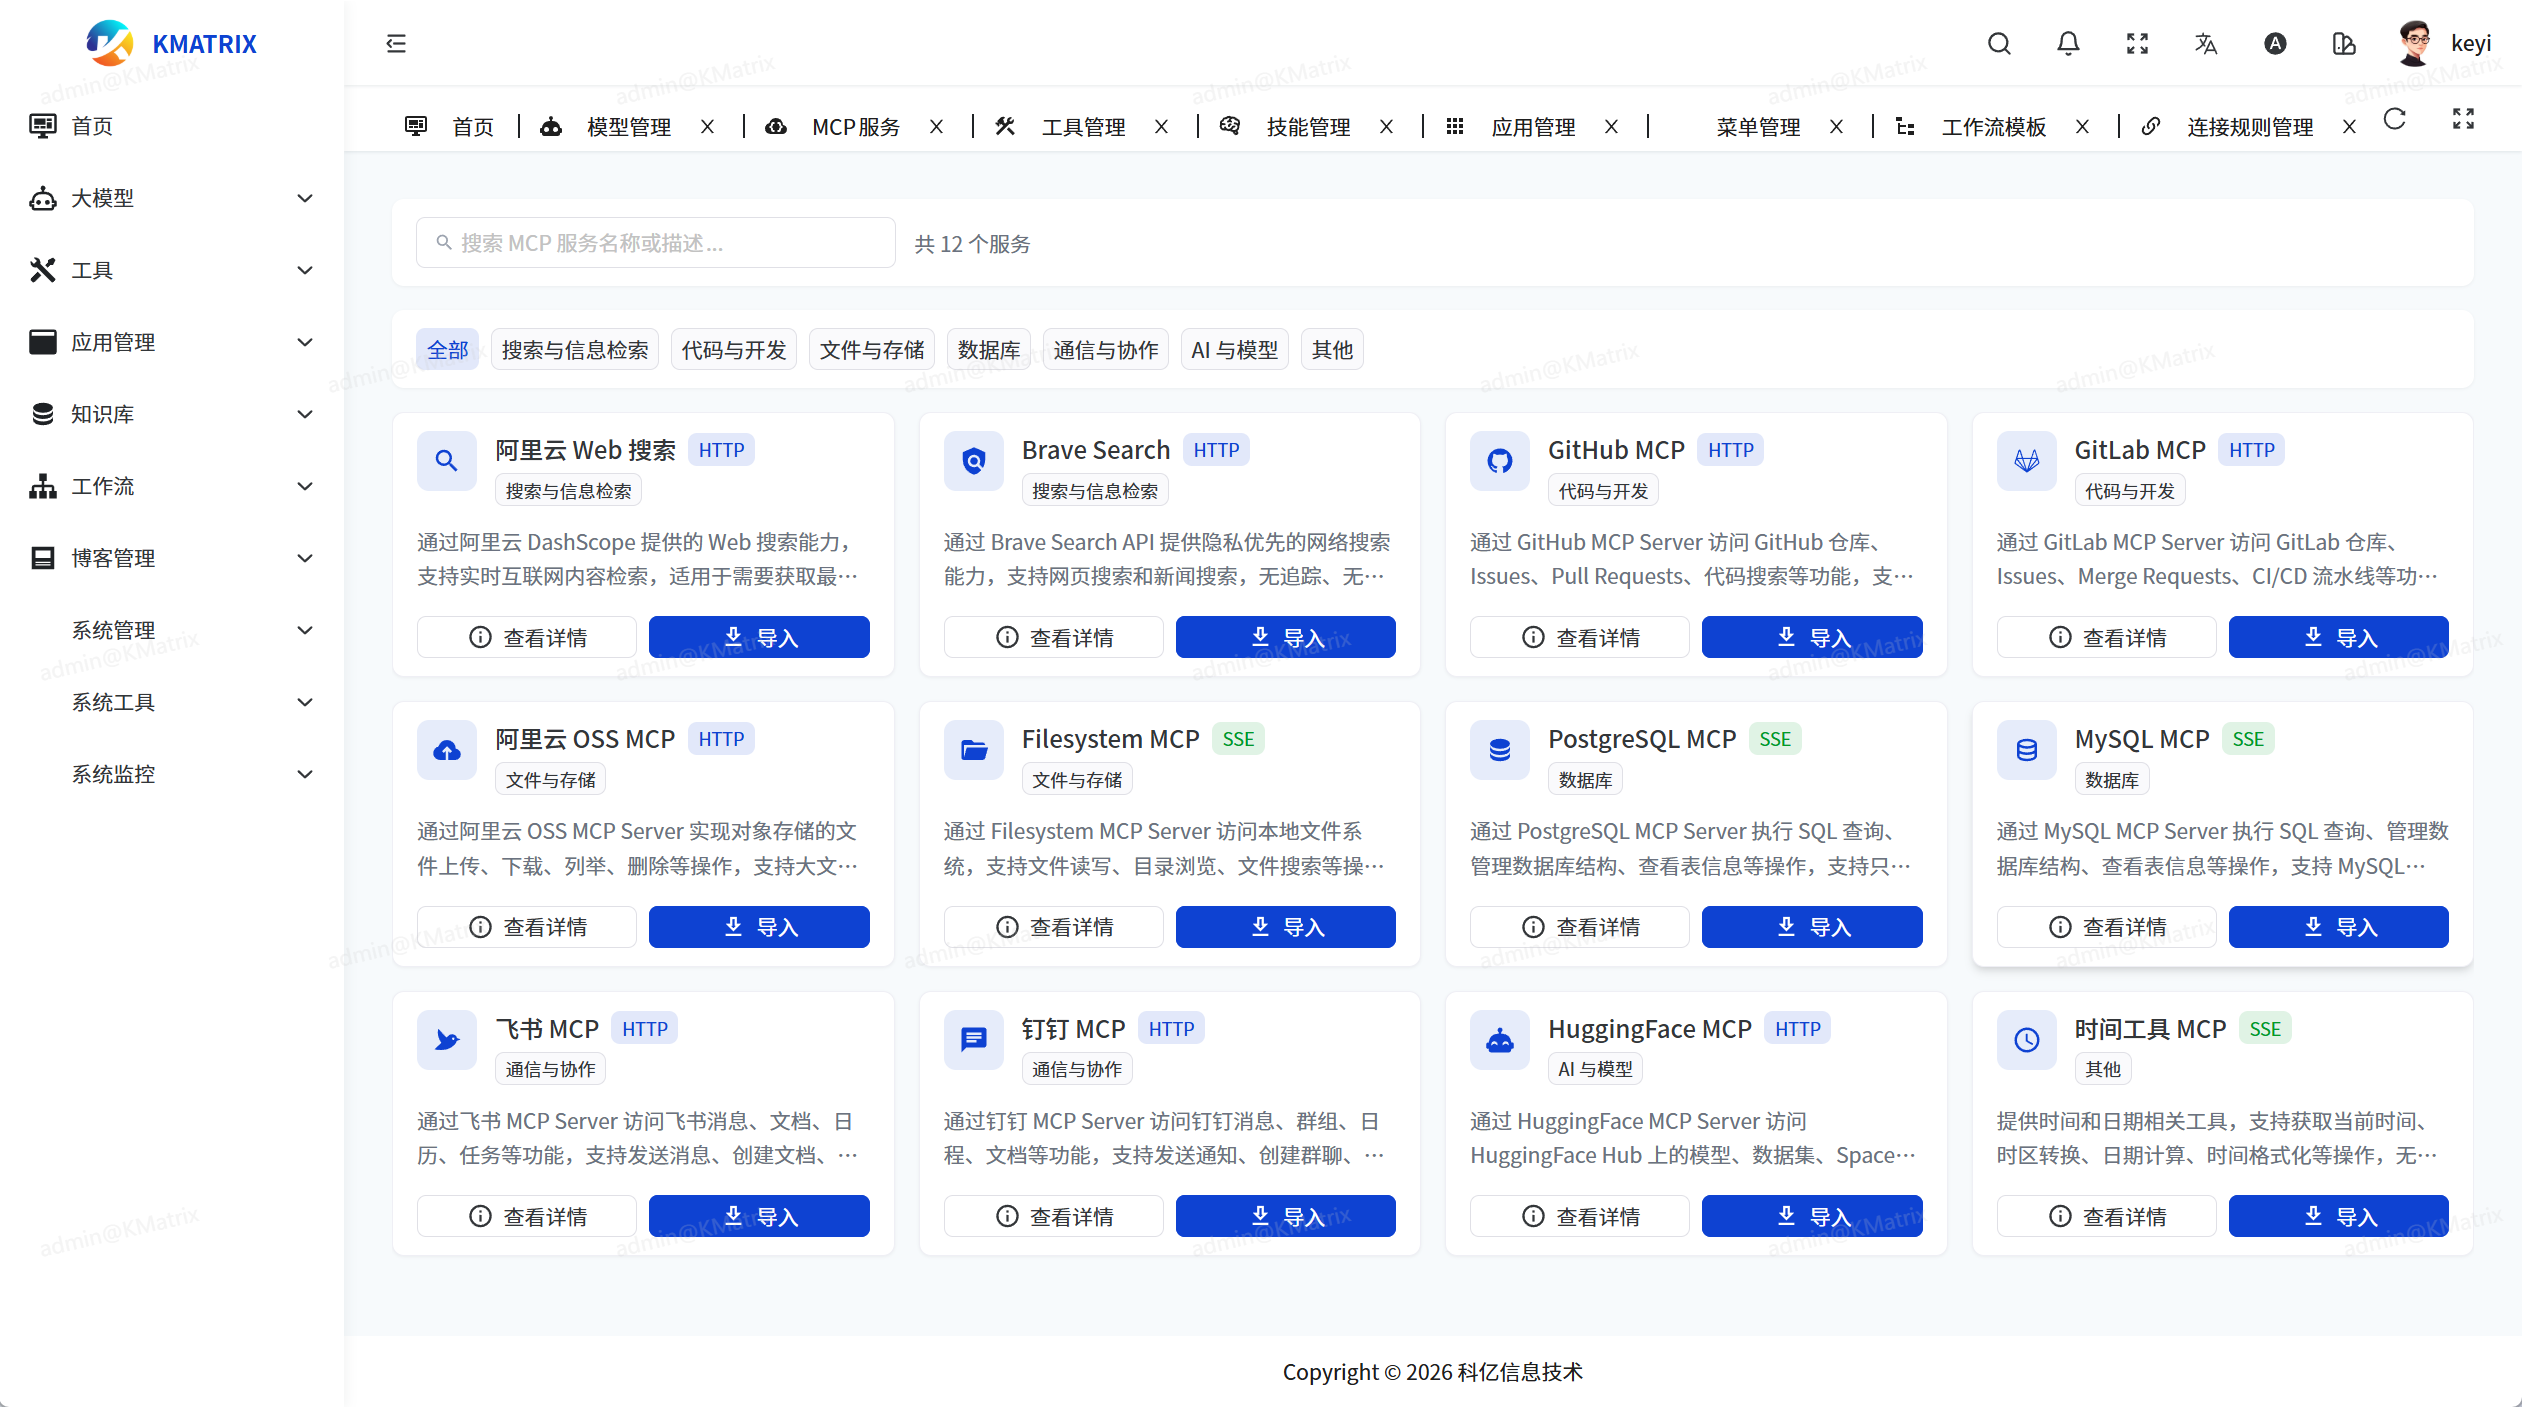Image resolution: width=2522 pixels, height=1407 pixels.
Task: Click the KMATRIX logo
Action: point(171,43)
